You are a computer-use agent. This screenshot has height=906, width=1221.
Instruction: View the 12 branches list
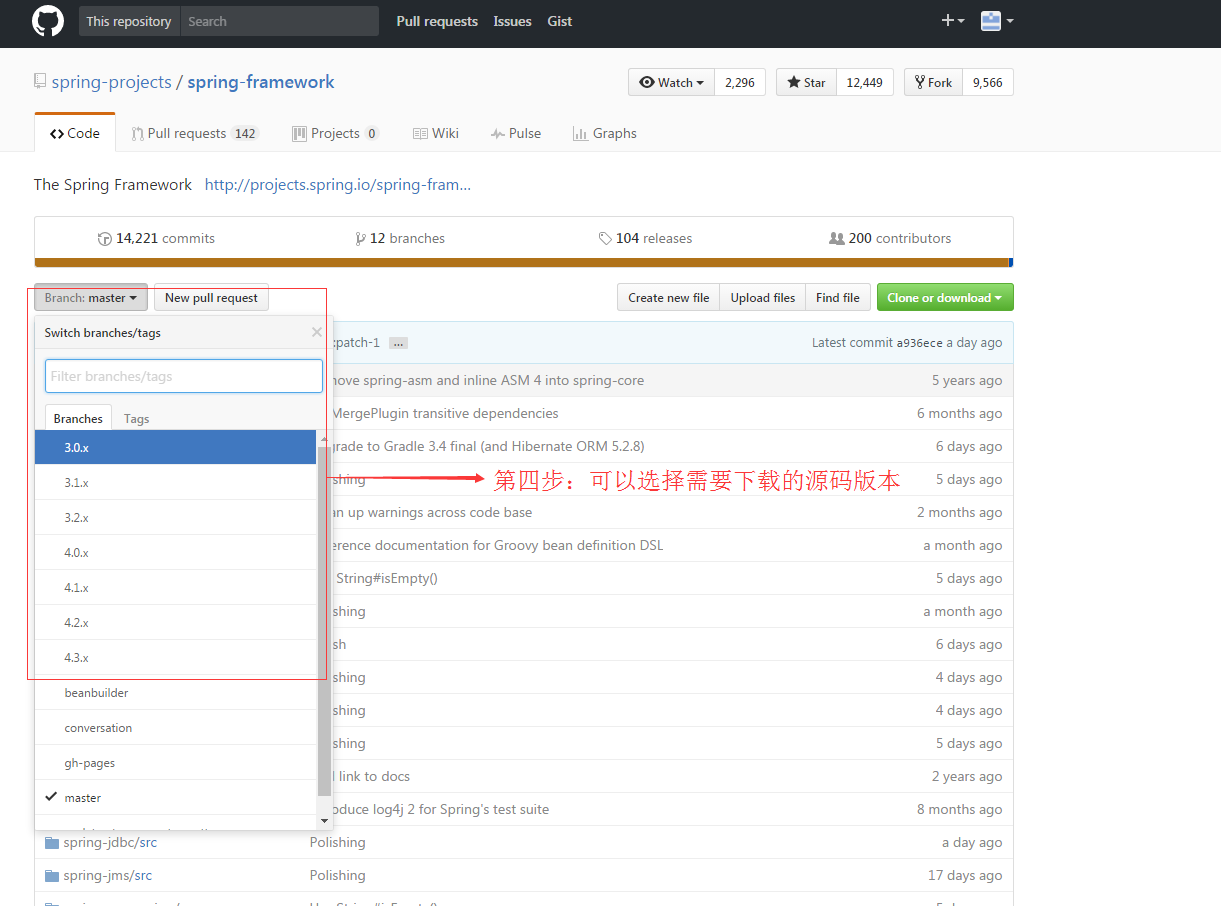tap(400, 238)
